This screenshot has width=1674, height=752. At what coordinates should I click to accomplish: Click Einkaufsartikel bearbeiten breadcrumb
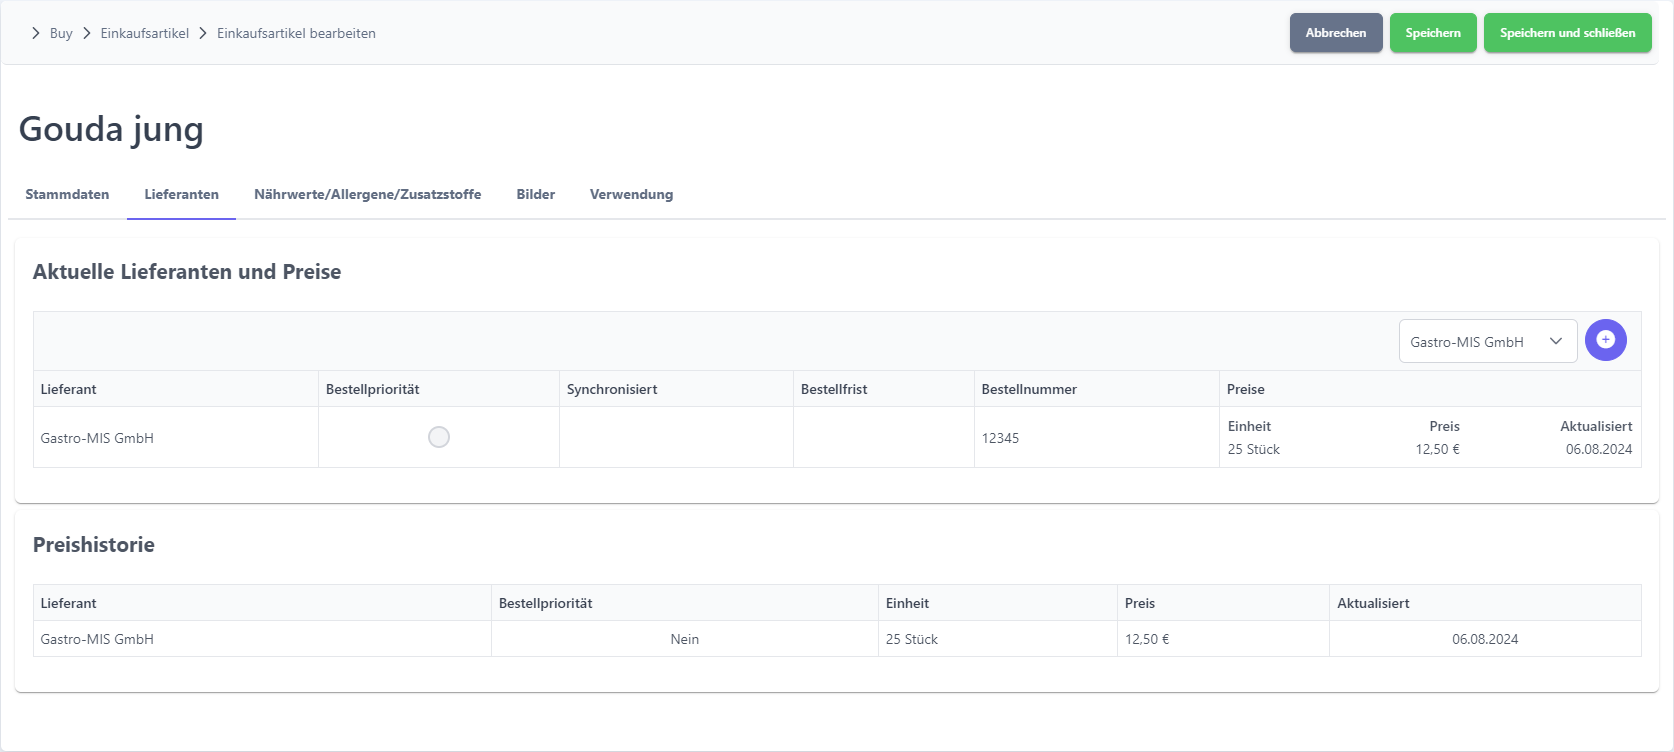point(296,33)
